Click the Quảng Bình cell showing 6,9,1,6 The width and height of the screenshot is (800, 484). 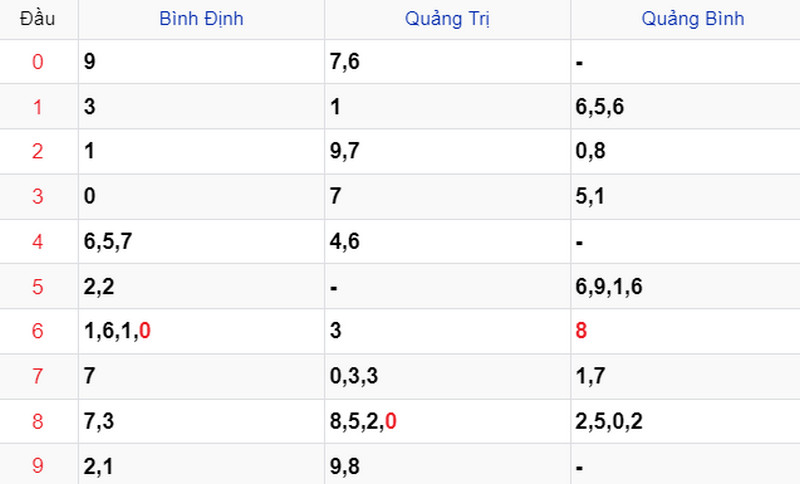[x=685, y=286]
